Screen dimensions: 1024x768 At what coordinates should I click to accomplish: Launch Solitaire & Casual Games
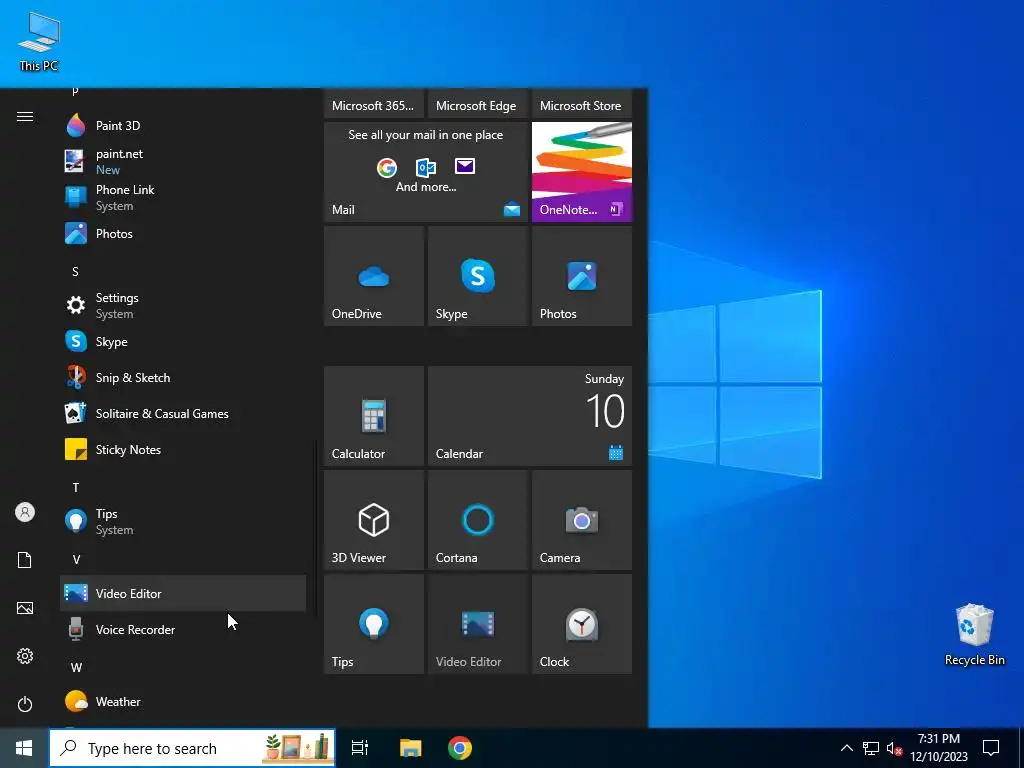(183, 413)
